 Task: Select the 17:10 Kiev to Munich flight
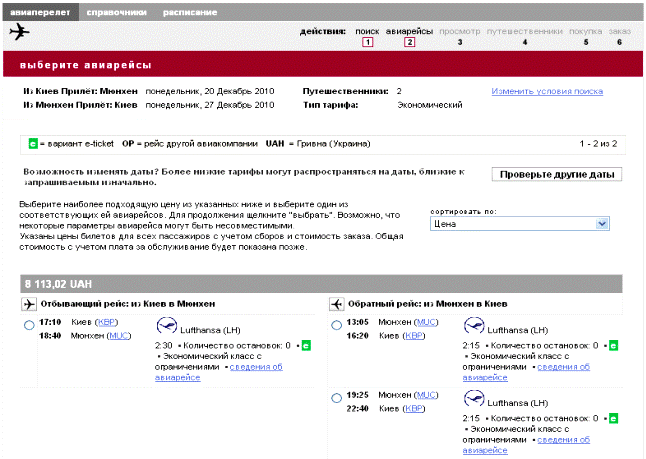coord(29,325)
